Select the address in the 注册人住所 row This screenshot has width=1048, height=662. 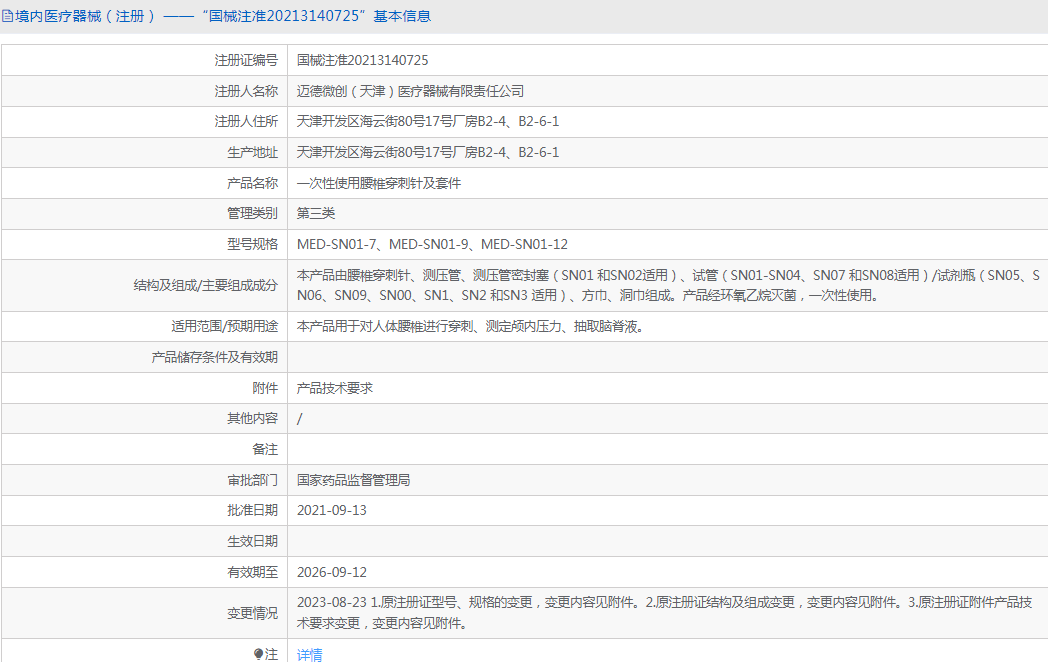coord(428,121)
